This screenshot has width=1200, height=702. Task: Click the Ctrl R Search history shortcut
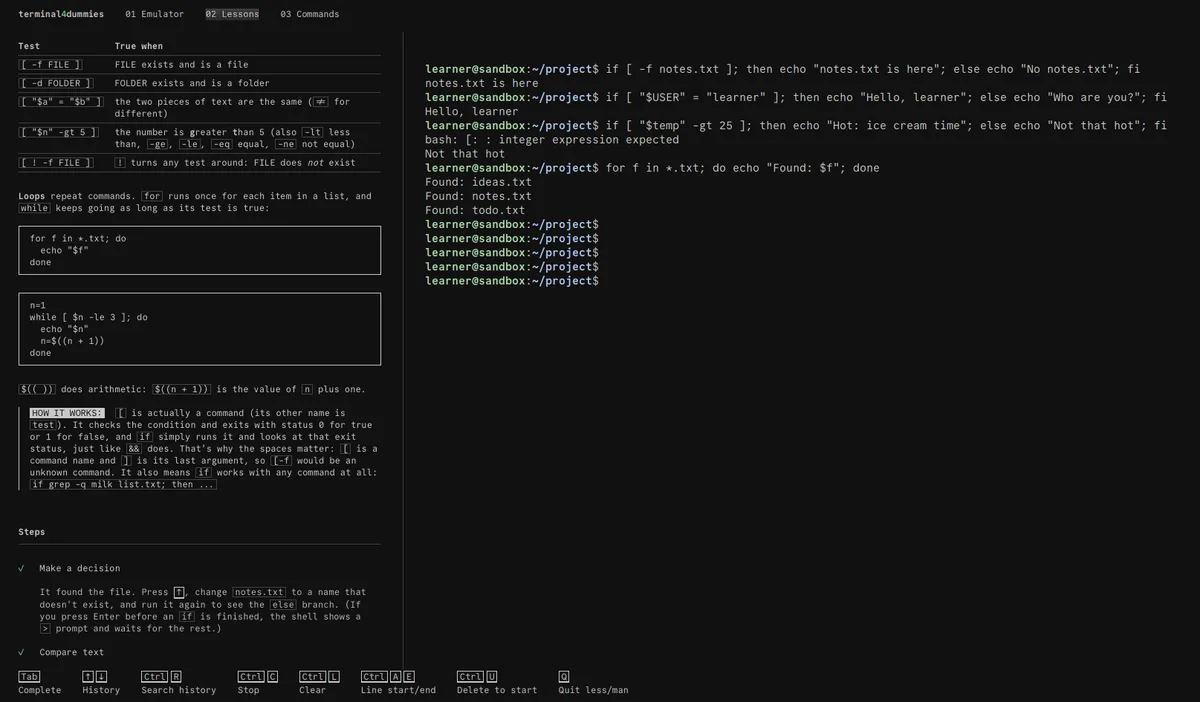tap(178, 683)
